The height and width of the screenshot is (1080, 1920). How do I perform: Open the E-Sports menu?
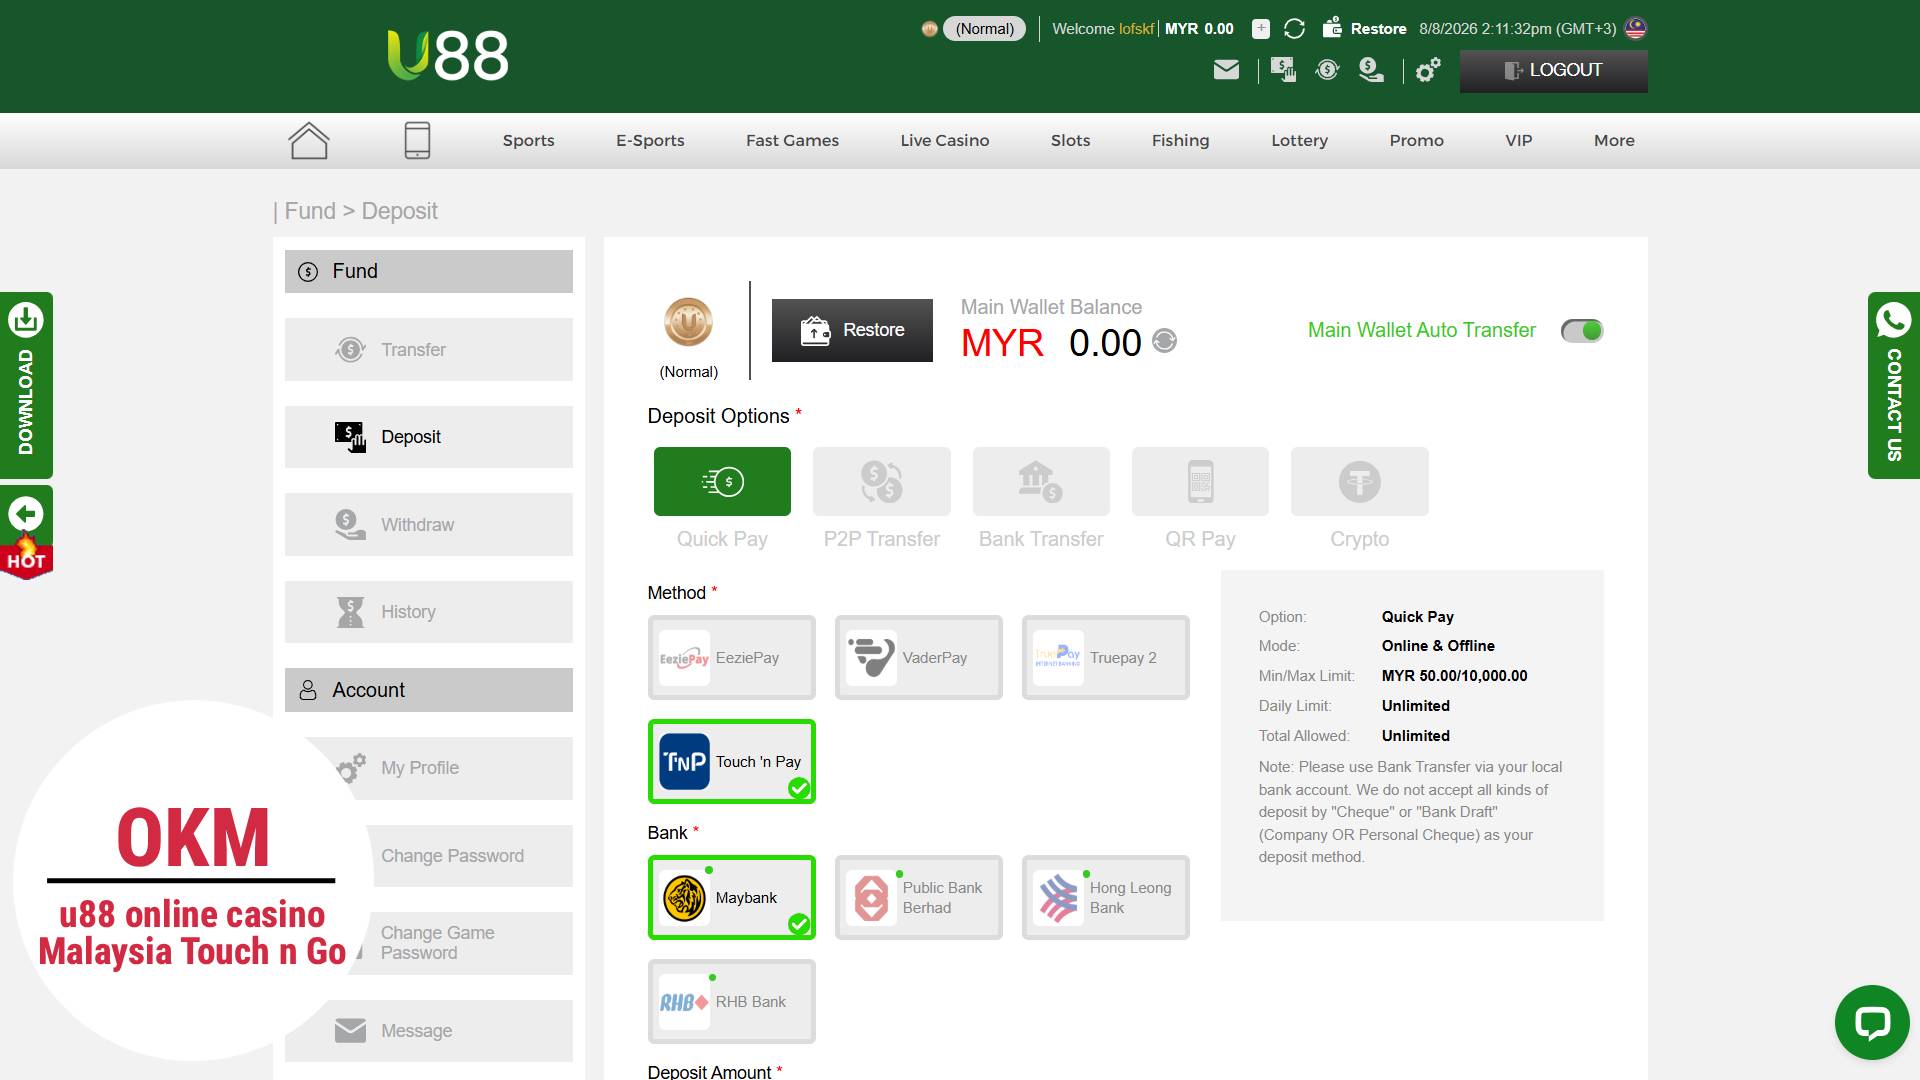pyautogui.click(x=650, y=141)
